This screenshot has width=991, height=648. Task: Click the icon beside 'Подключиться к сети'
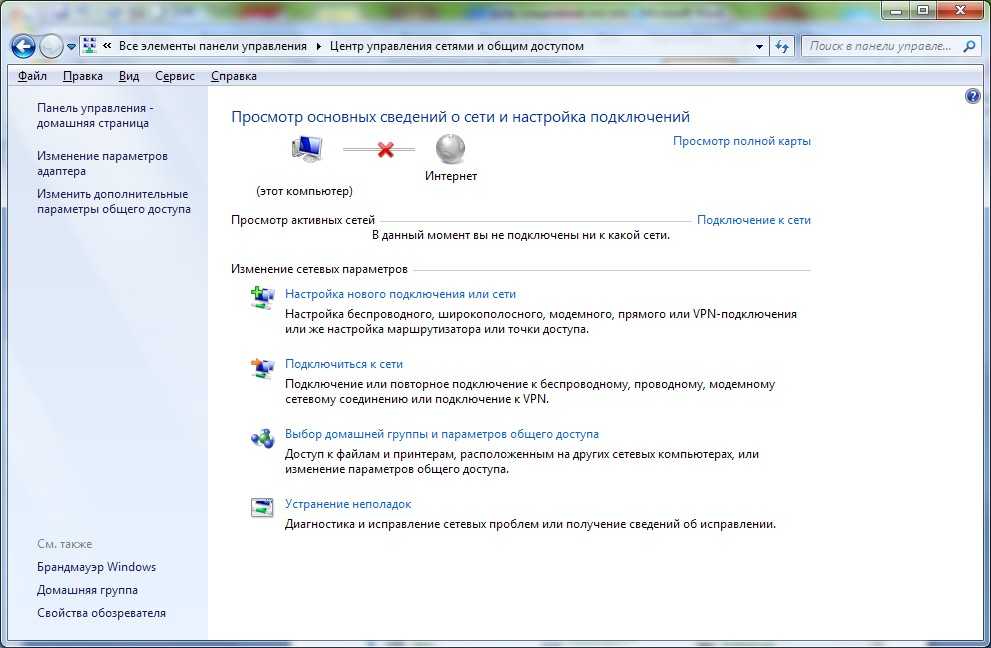coord(262,368)
